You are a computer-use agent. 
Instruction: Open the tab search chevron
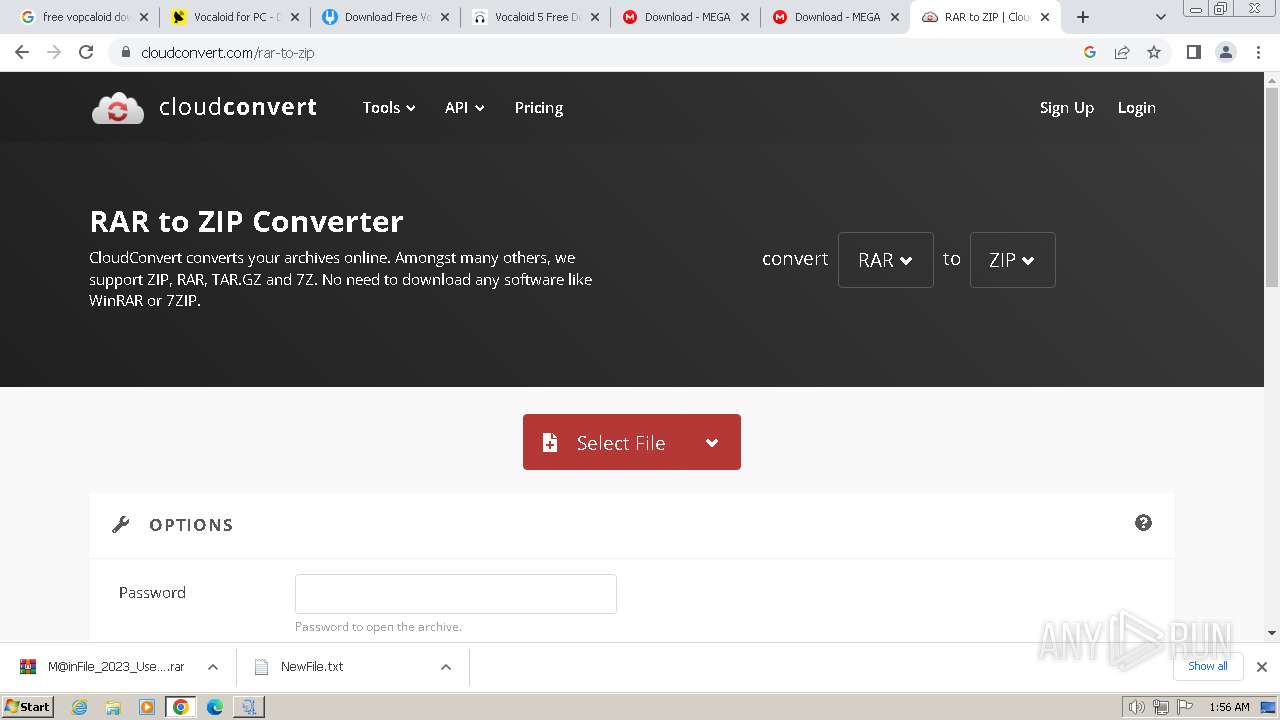pyautogui.click(x=1161, y=17)
